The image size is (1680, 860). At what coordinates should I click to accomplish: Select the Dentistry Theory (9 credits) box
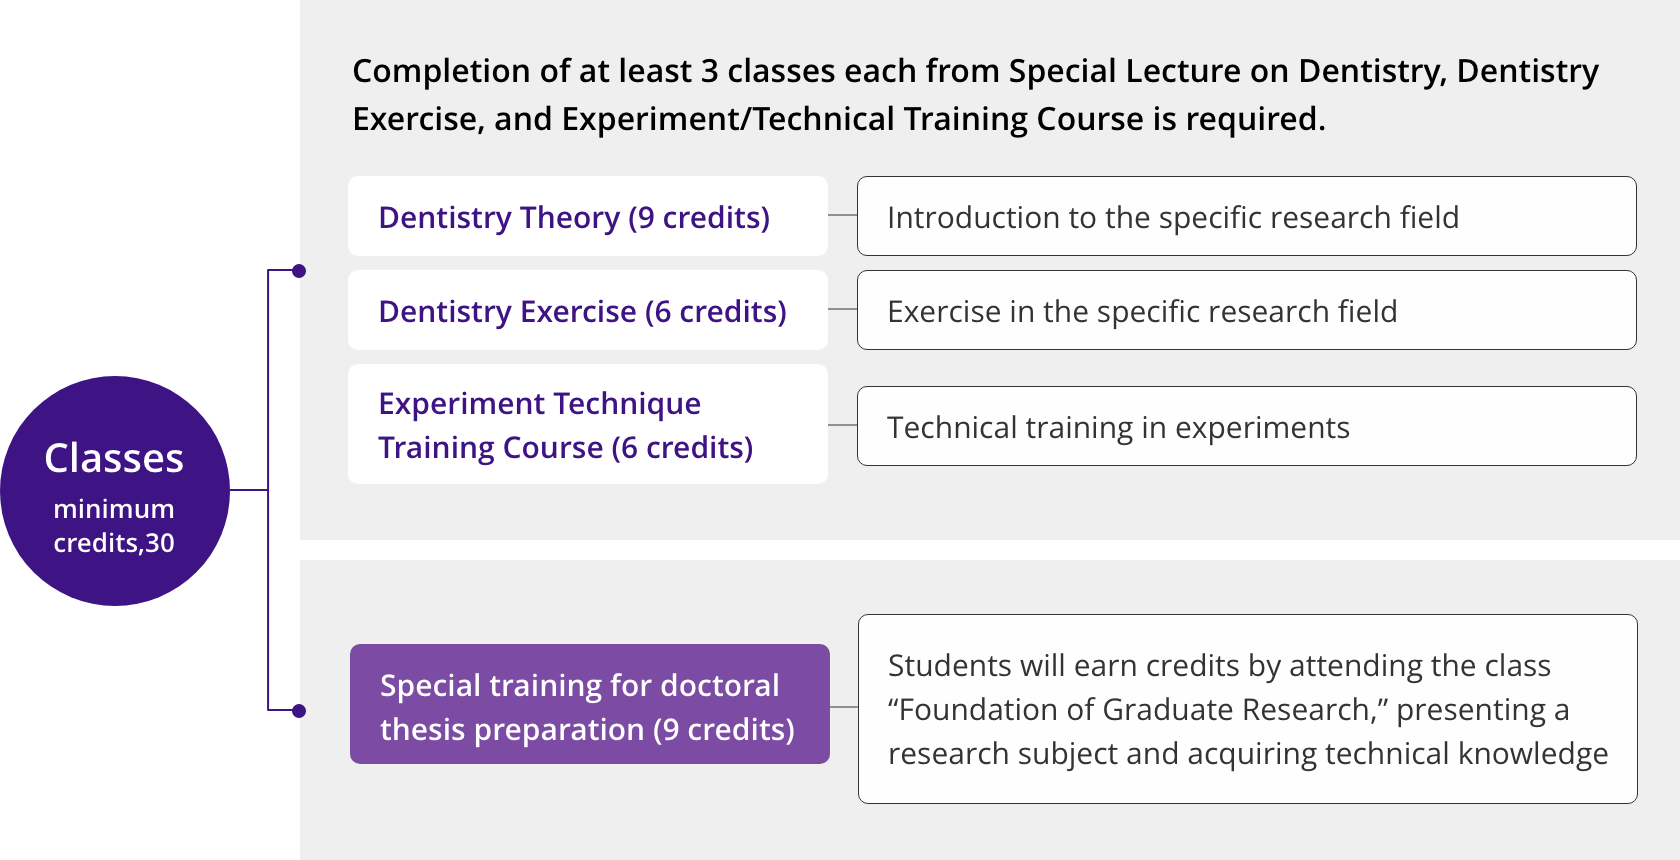pos(588,216)
